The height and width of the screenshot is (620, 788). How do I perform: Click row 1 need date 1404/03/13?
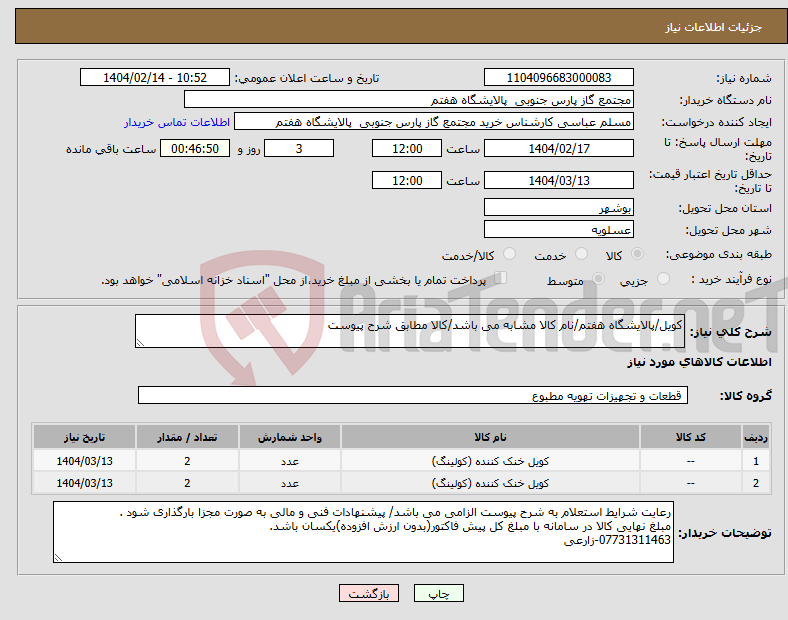click(x=84, y=461)
